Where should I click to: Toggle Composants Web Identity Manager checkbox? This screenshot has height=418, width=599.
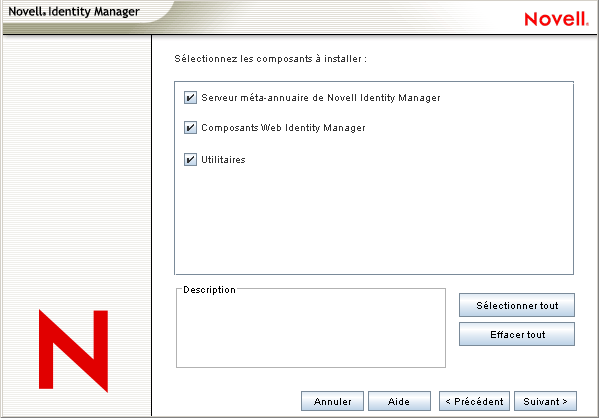pyautogui.click(x=190, y=127)
